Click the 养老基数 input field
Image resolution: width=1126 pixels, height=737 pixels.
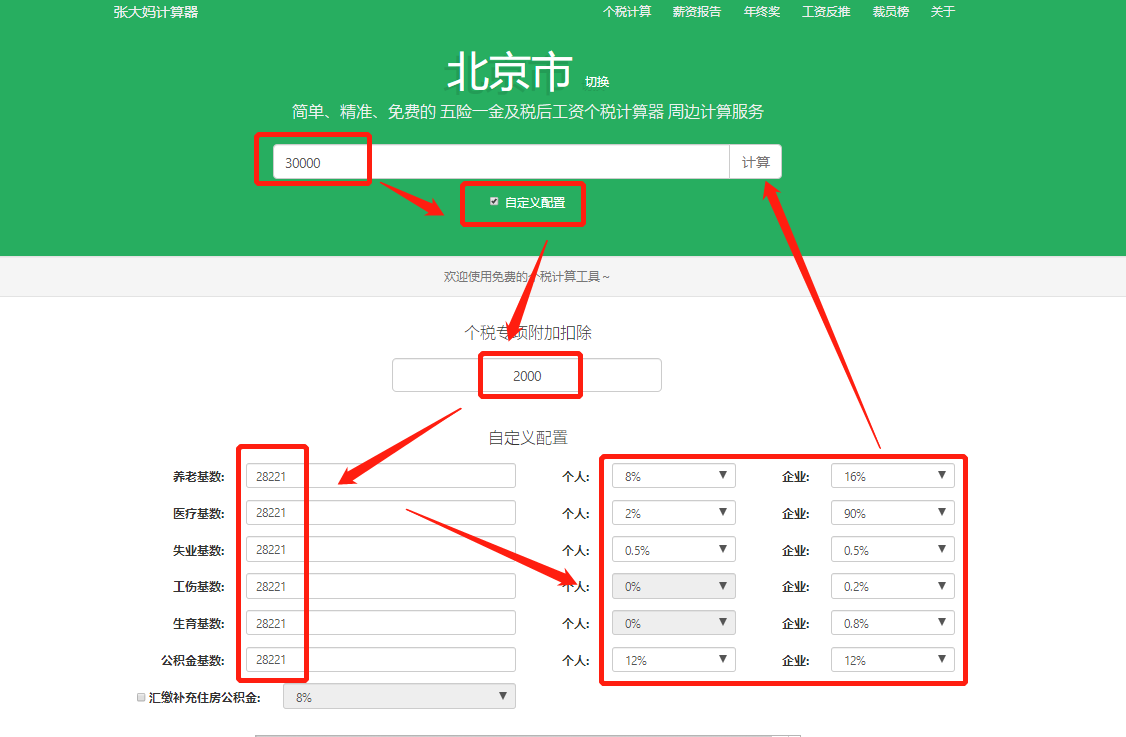click(381, 476)
